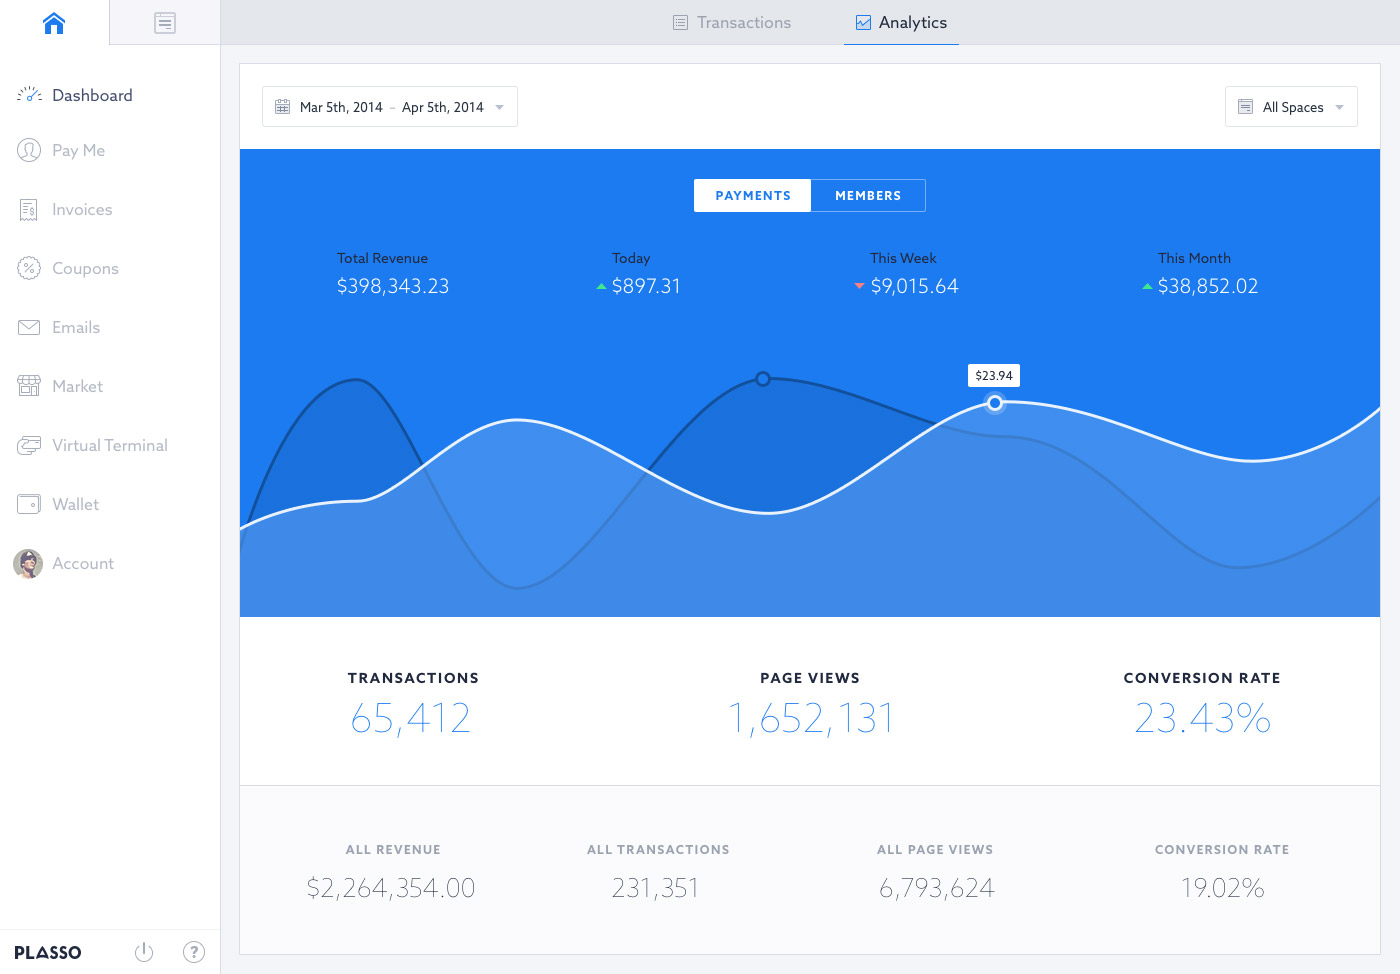The image size is (1400, 974).
Task: Click the Today value $897.31
Action: [646, 286]
